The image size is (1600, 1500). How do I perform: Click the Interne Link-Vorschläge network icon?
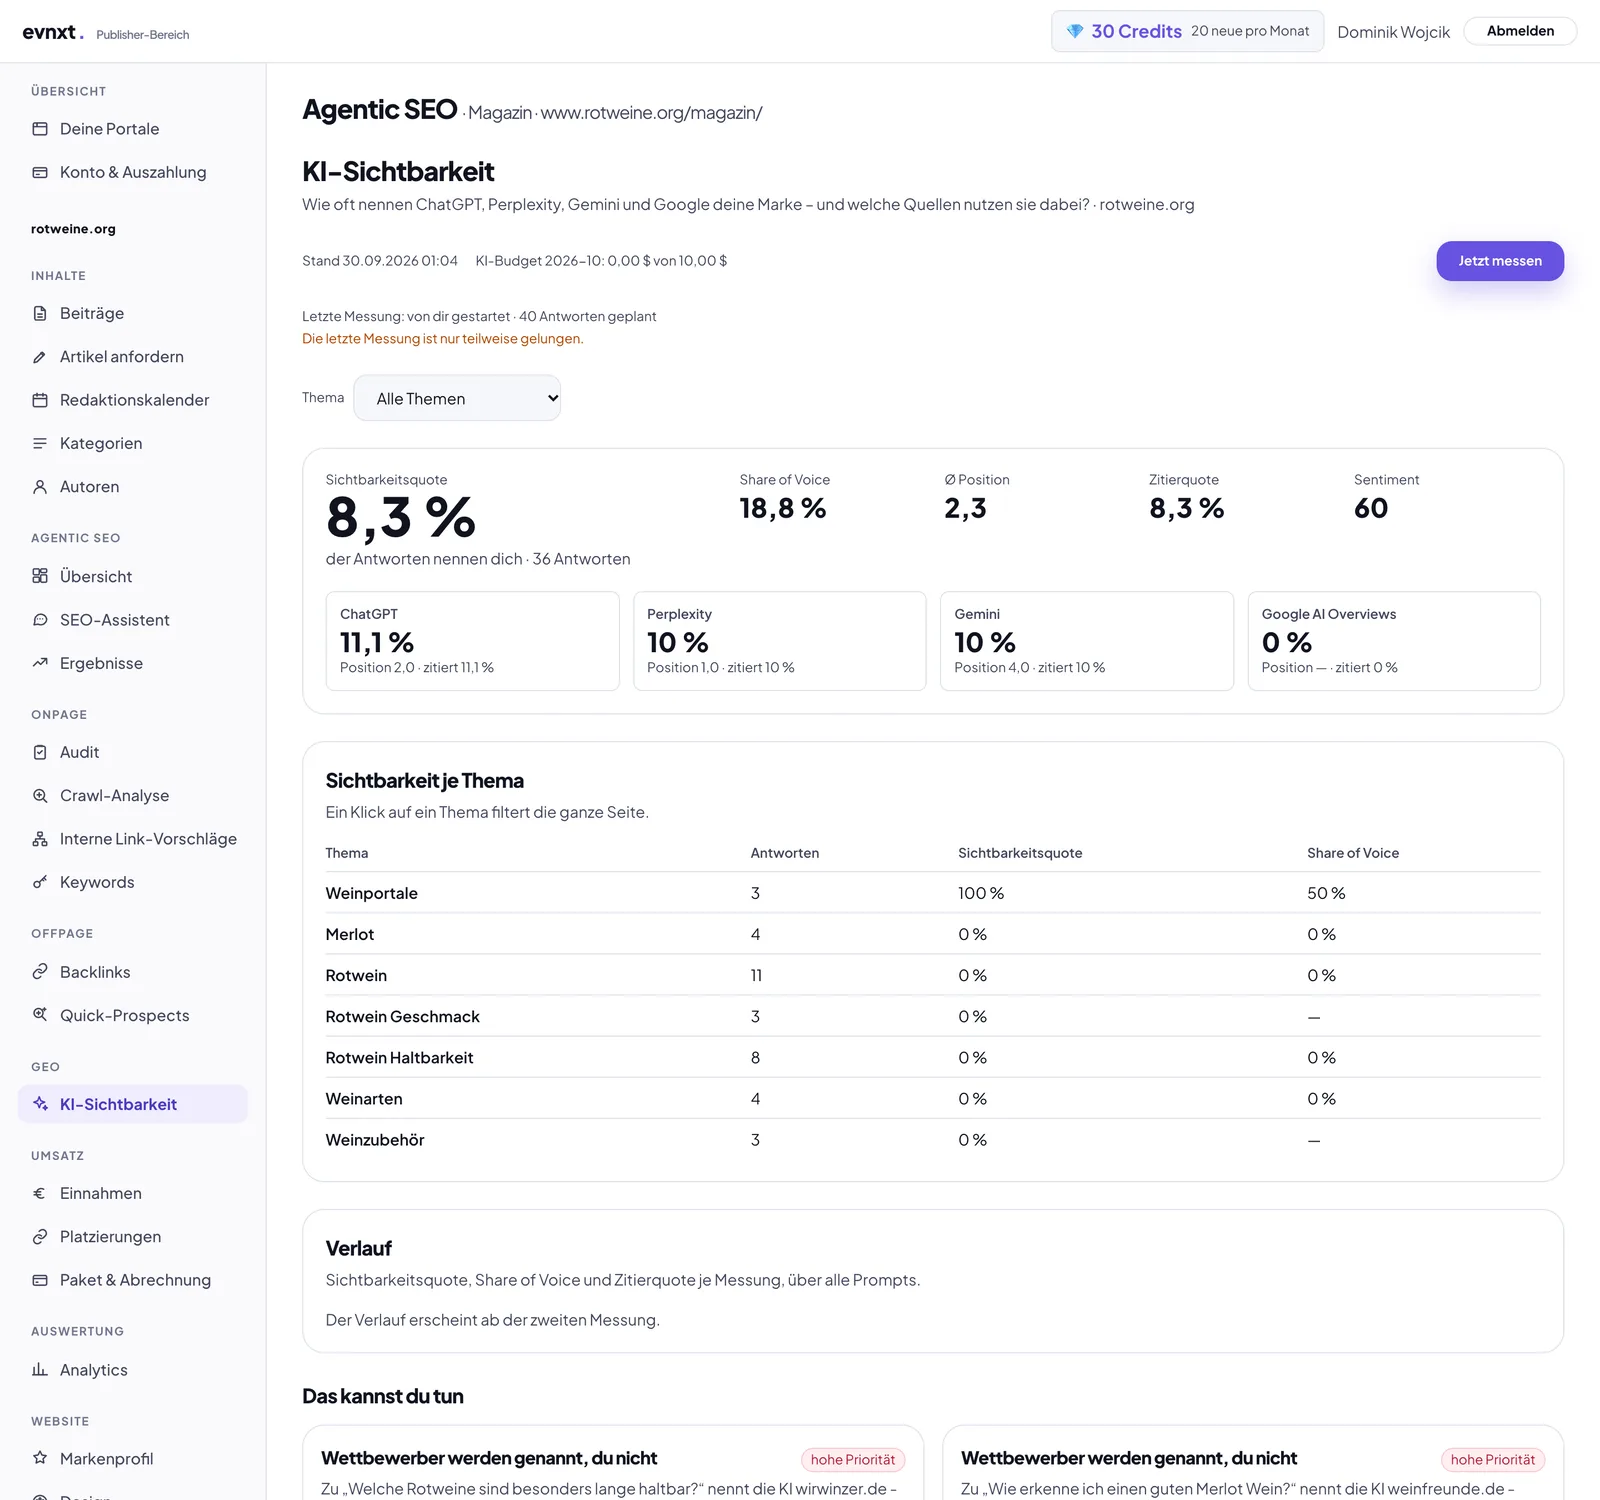pyautogui.click(x=40, y=839)
